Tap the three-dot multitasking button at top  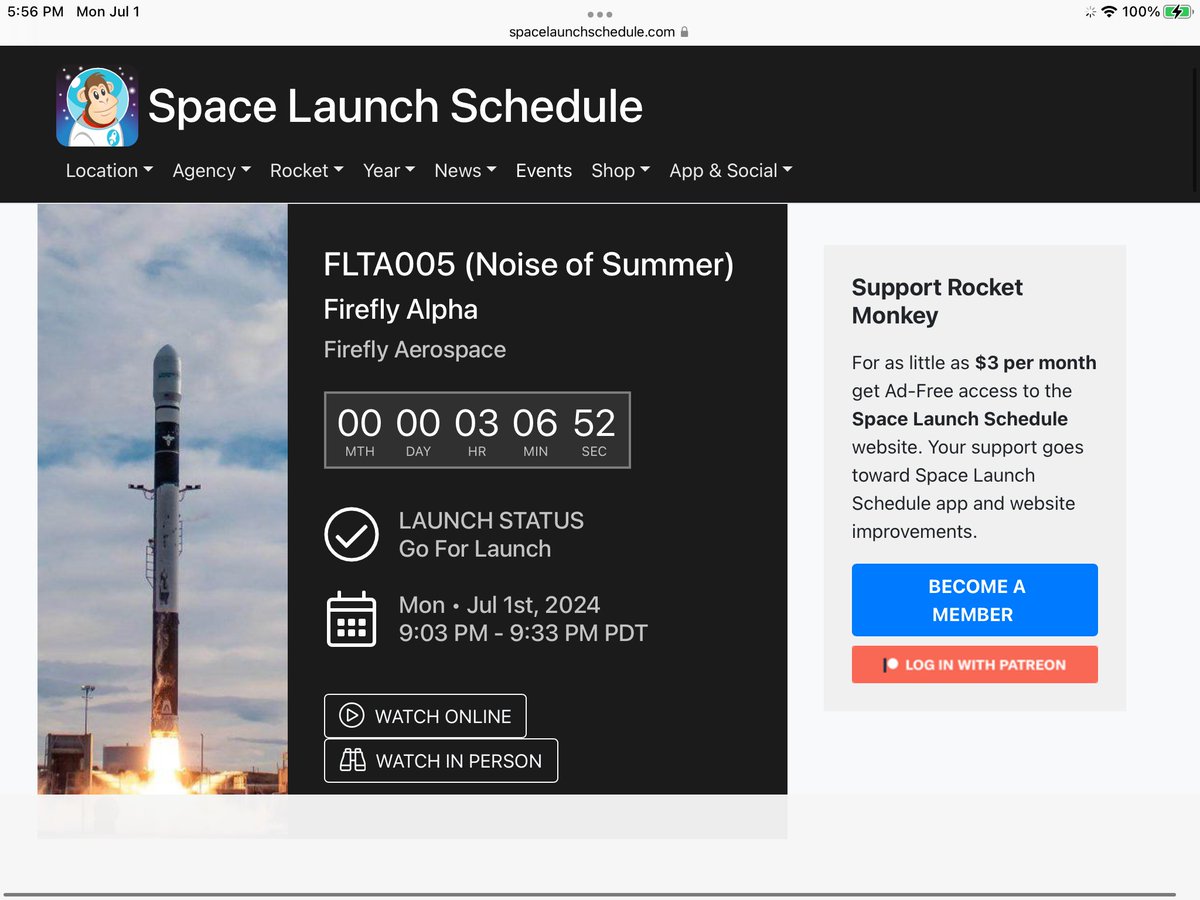(600, 14)
